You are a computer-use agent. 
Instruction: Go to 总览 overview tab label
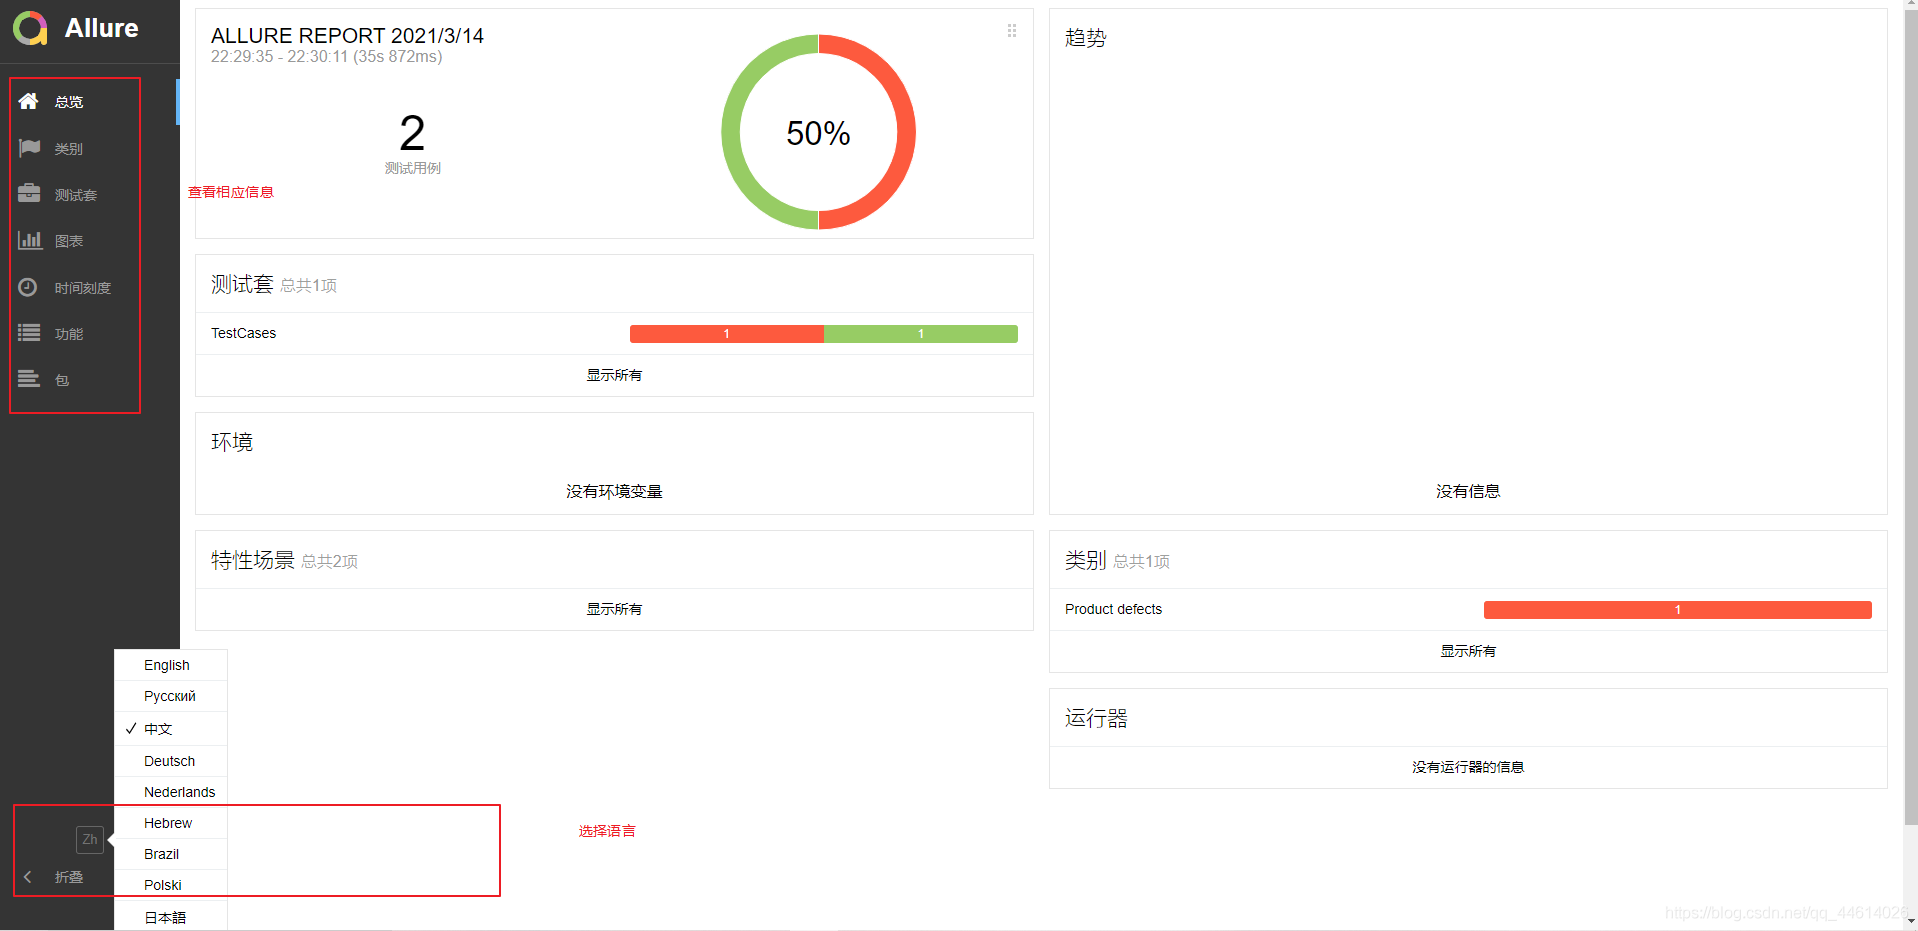(x=69, y=102)
